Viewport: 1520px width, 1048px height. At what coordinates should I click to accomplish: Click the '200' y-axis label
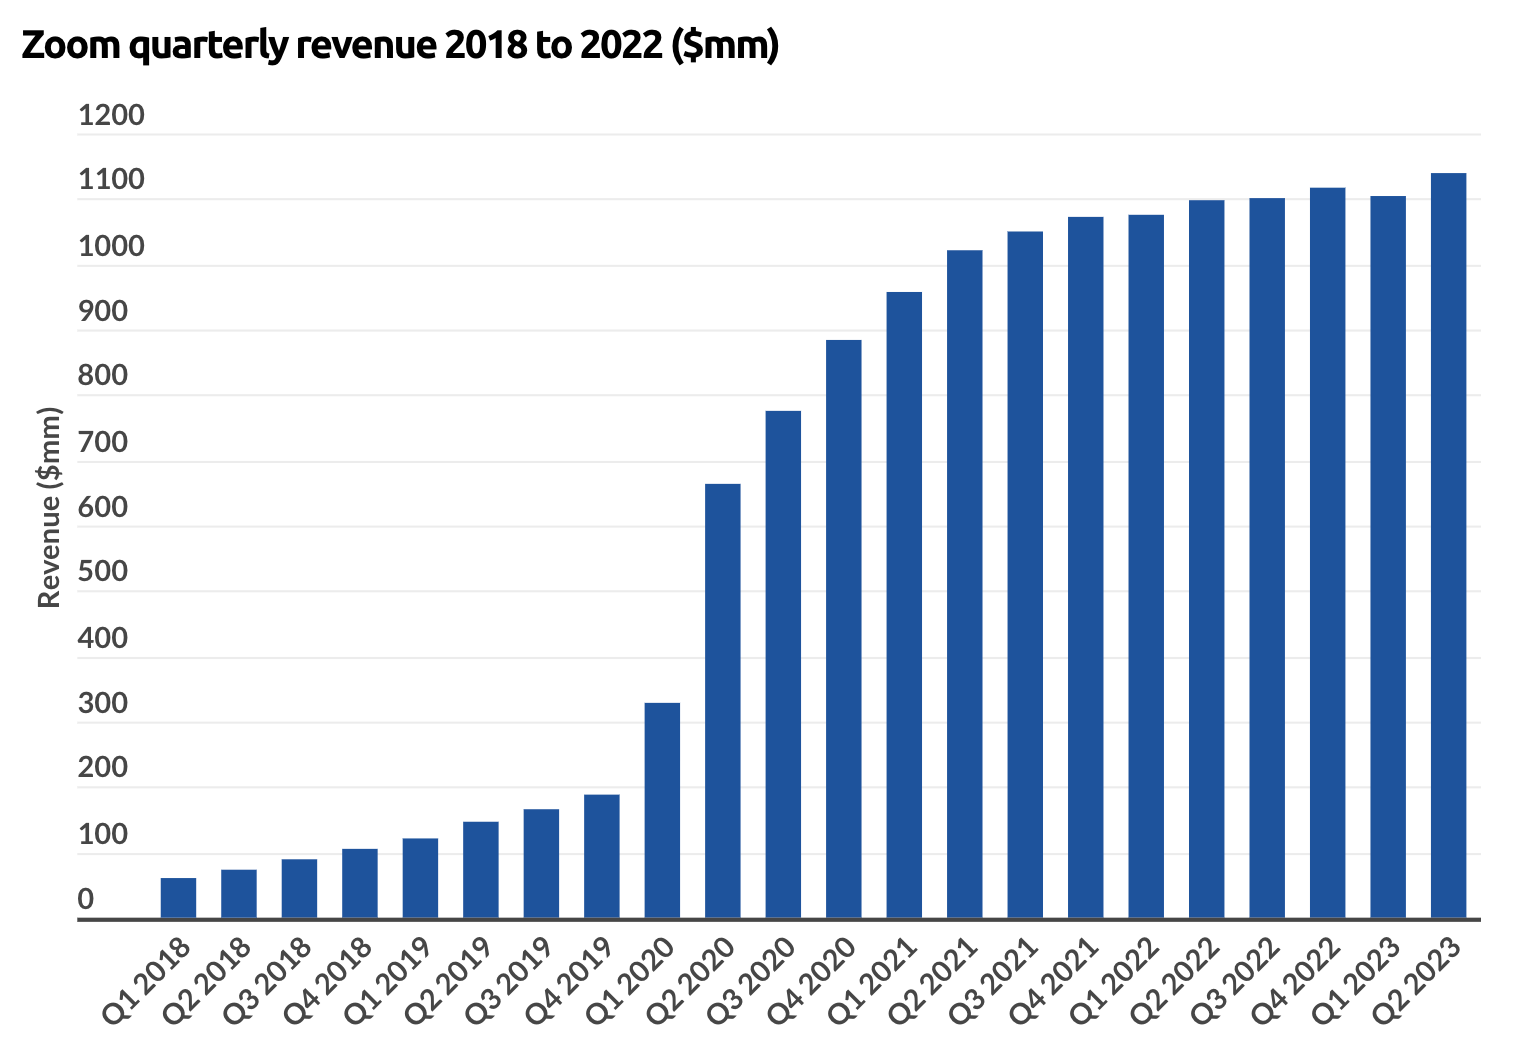click(103, 768)
